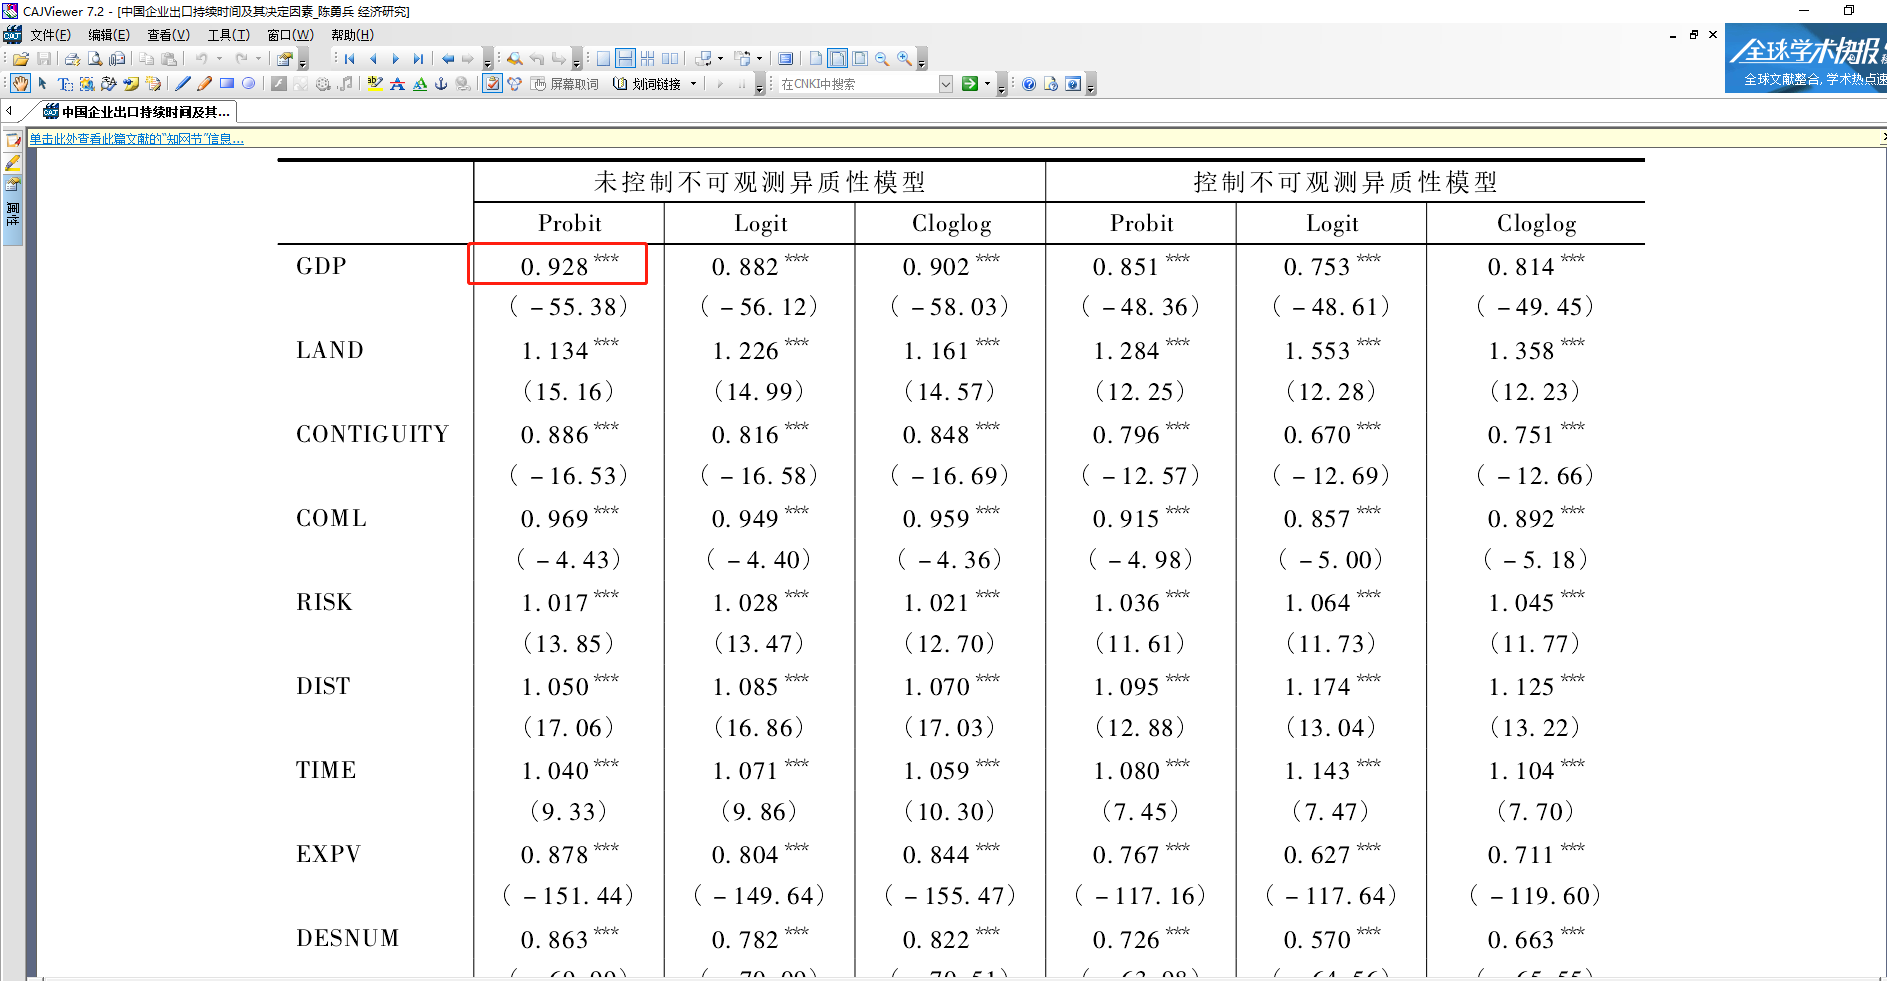Expand the Undo history dropdown
Screen dimensions: 1887x981
(219, 59)
